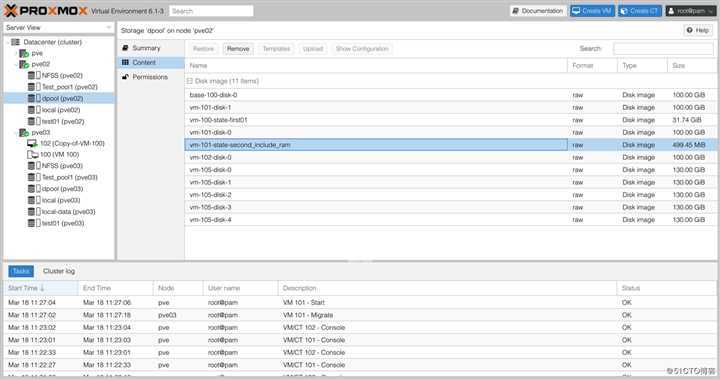Click the Remove button
The height and width of the screenshot is (379, 720).
coord(238,49)
